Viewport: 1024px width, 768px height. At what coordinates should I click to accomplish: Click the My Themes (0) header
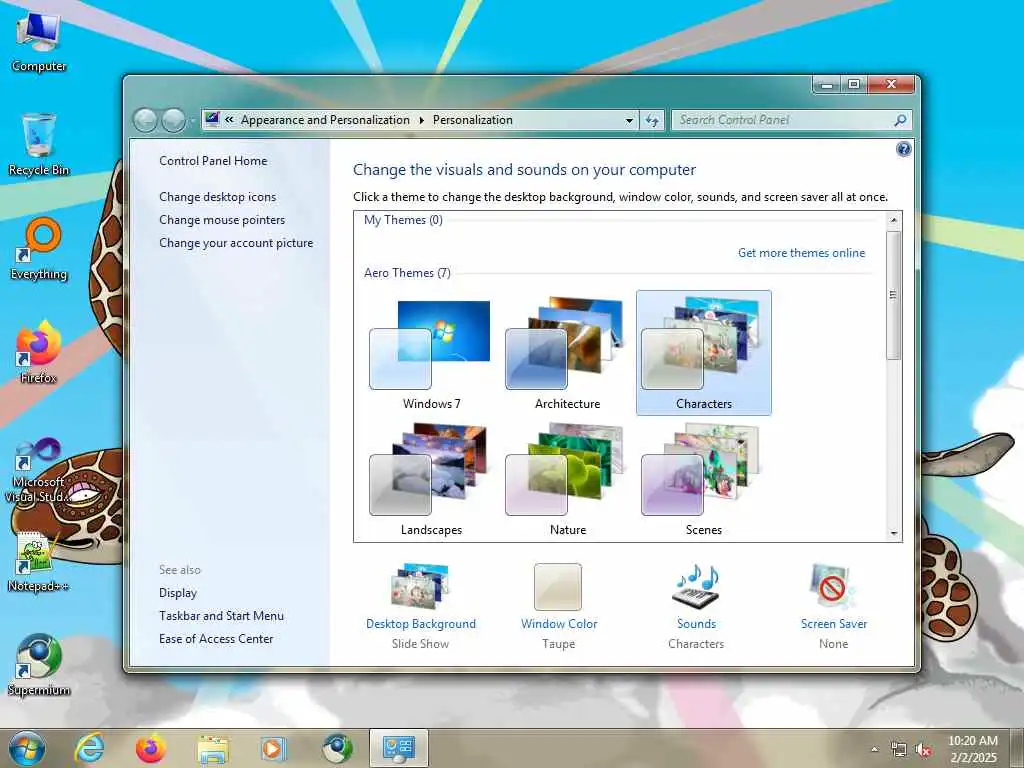(404, 220)
